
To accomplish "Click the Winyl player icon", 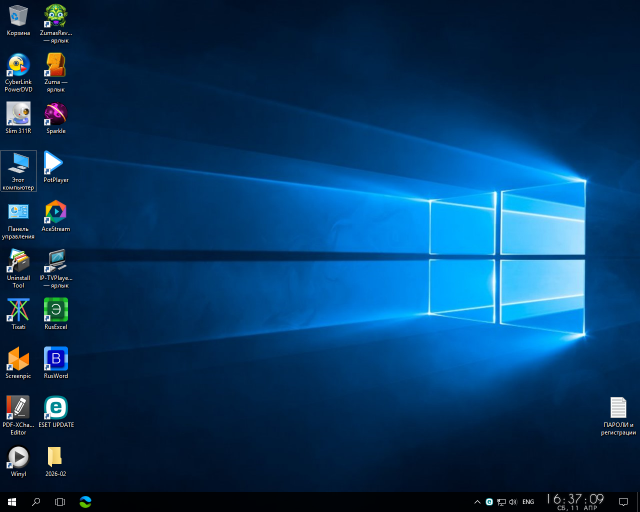I will pos(18,461).
